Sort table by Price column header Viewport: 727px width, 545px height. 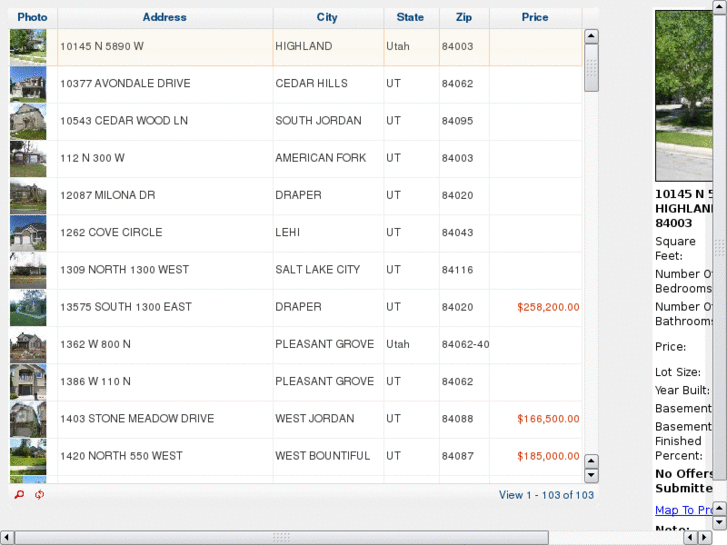[x=535, y=17]
